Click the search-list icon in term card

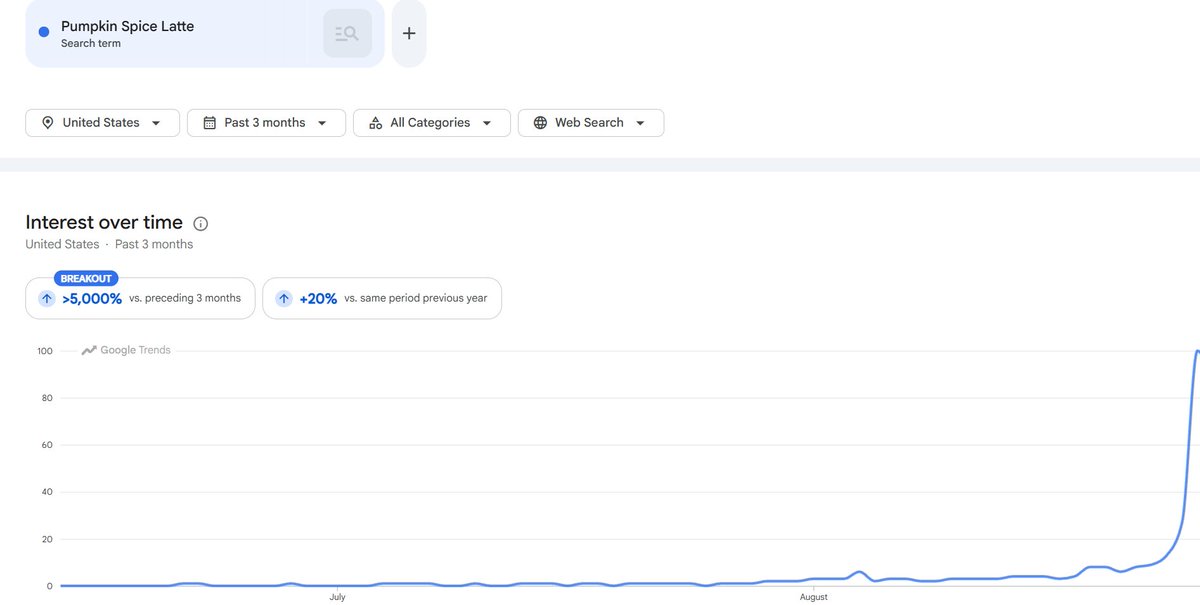pyautogui.click(x=347, y=33)
